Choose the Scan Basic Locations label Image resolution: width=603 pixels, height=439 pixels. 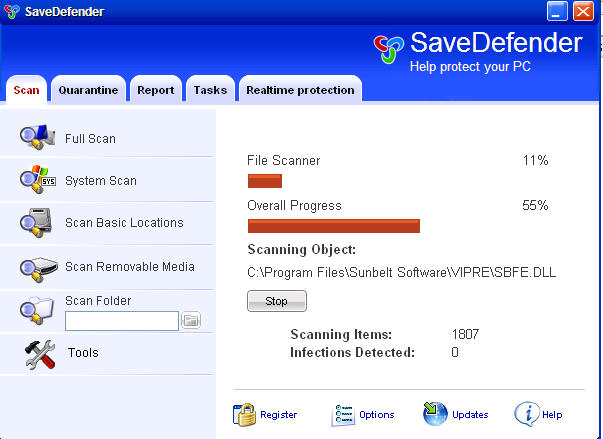[x=124, y=223]
